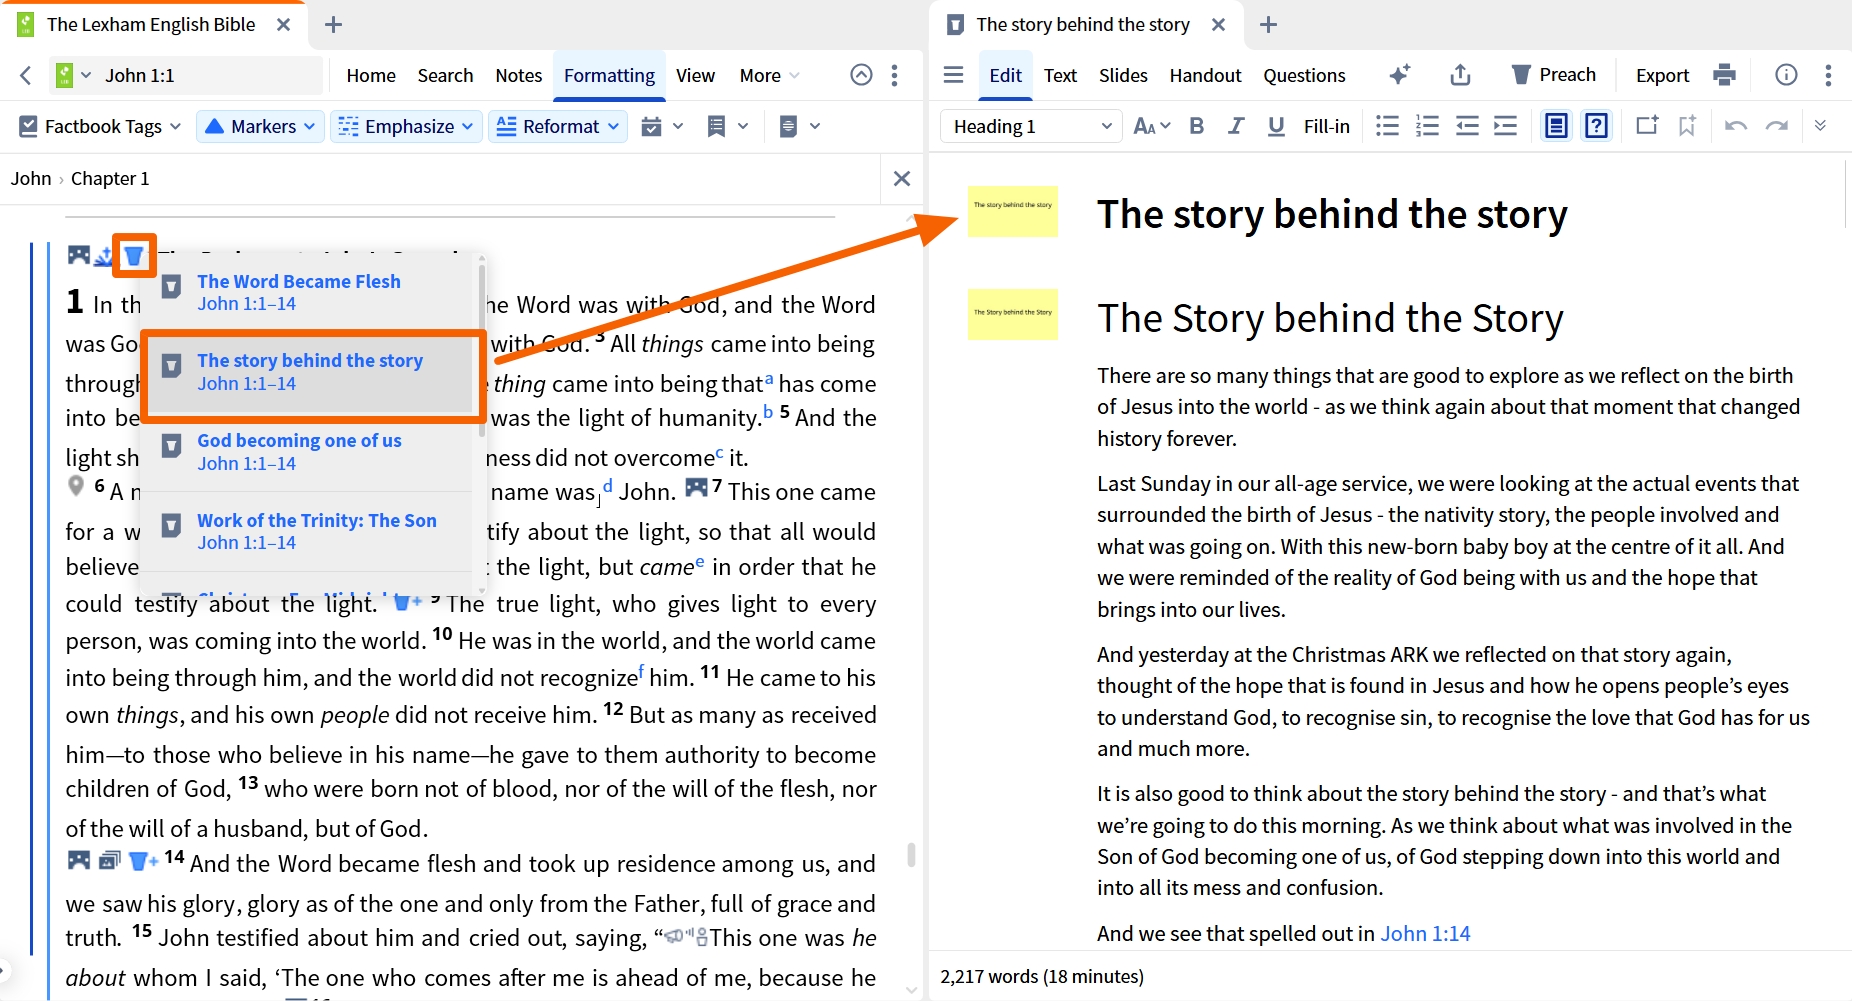Click footnote c after overcome
The height and width of the screenshot is (1001, 1852).
tap(719, 452)
